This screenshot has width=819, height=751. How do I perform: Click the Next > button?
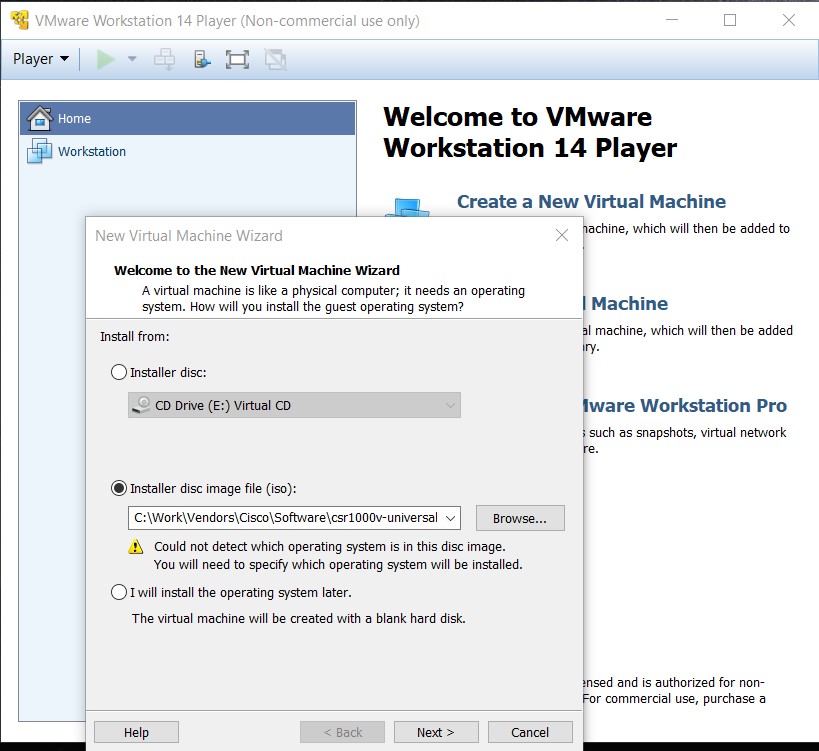436,732
